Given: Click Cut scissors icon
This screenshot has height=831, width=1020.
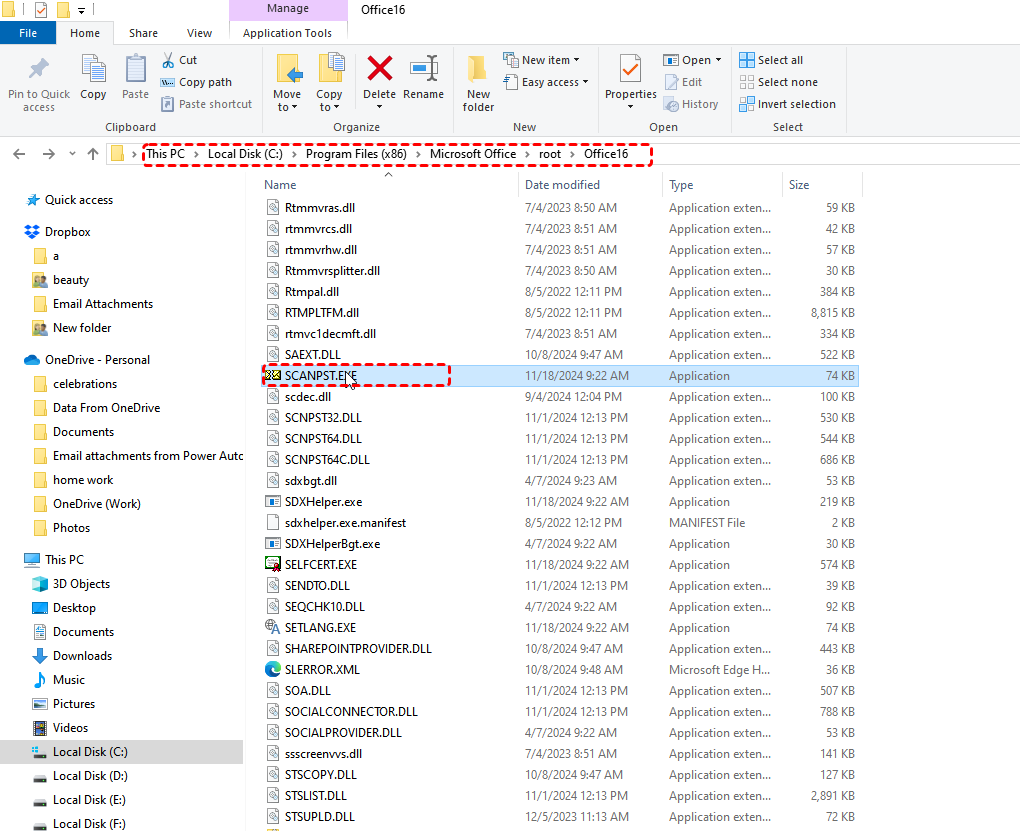Looking at the screenshot, I should tap(168, 60).
